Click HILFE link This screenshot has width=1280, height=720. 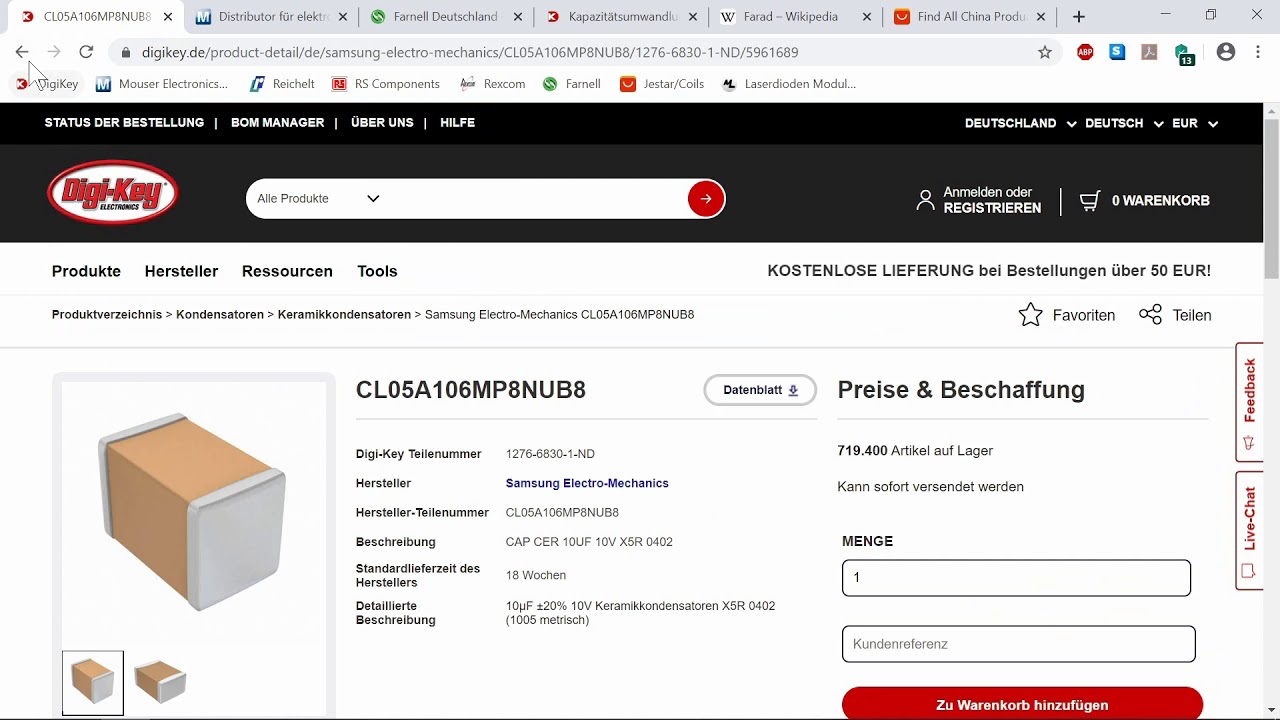tap(457, 123)
